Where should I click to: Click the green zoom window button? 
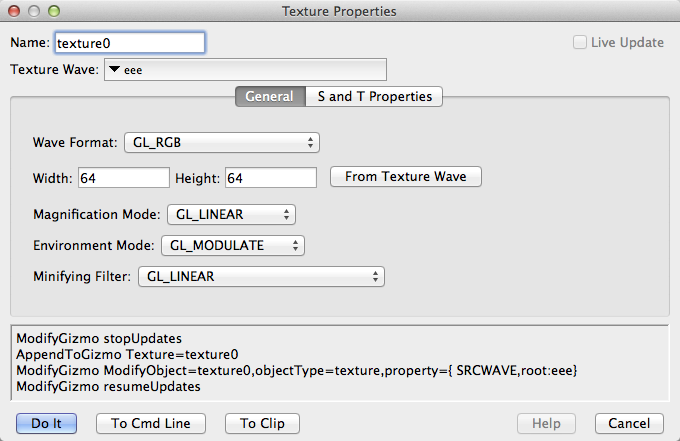53,11
